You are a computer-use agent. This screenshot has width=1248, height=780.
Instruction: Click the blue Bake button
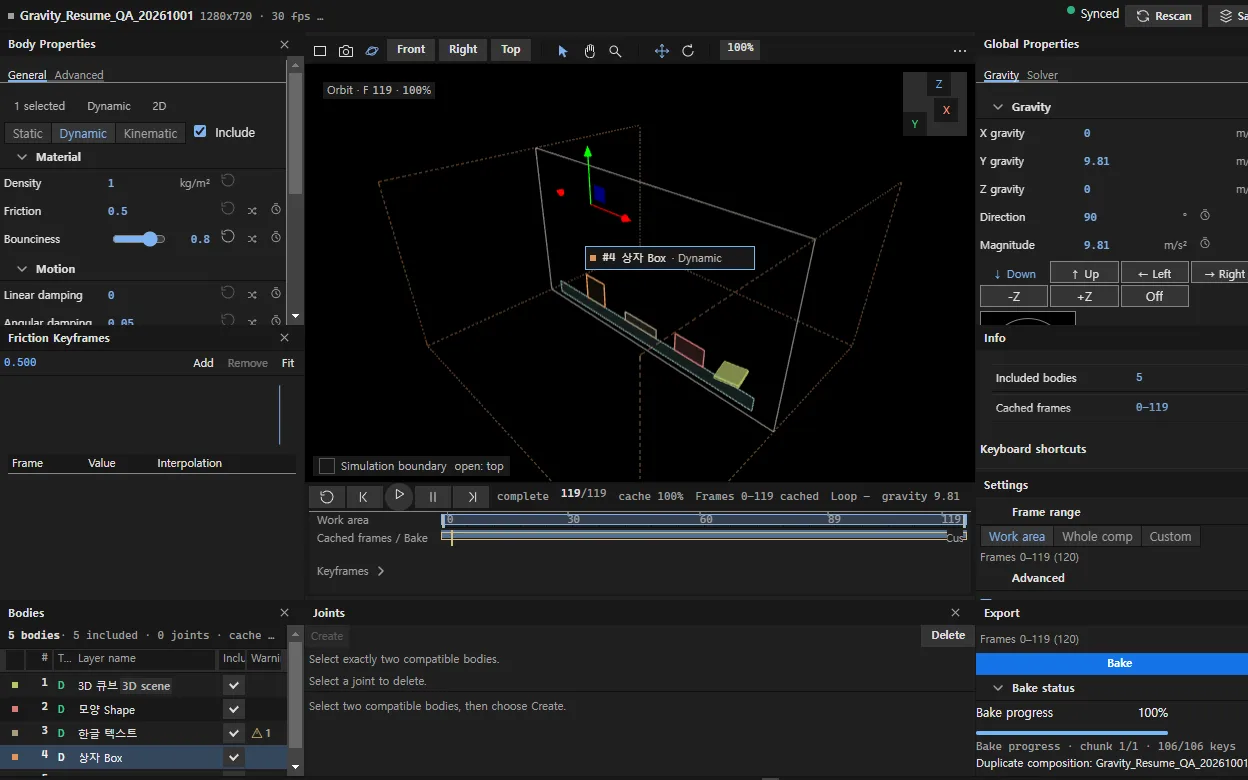click(x=1112, y=663)
